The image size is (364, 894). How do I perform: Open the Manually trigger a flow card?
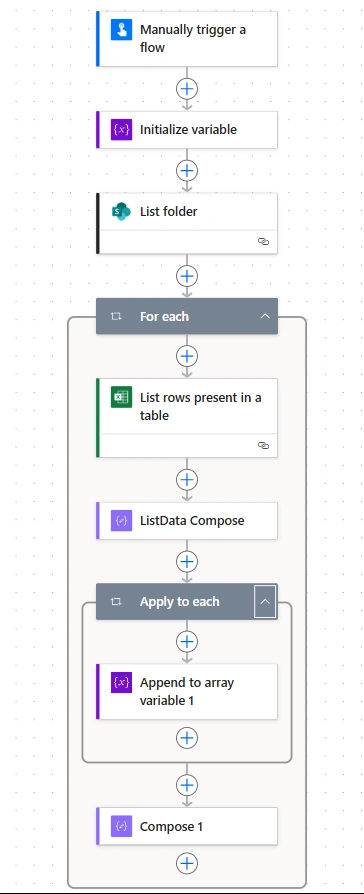click(x=187, y=39)
